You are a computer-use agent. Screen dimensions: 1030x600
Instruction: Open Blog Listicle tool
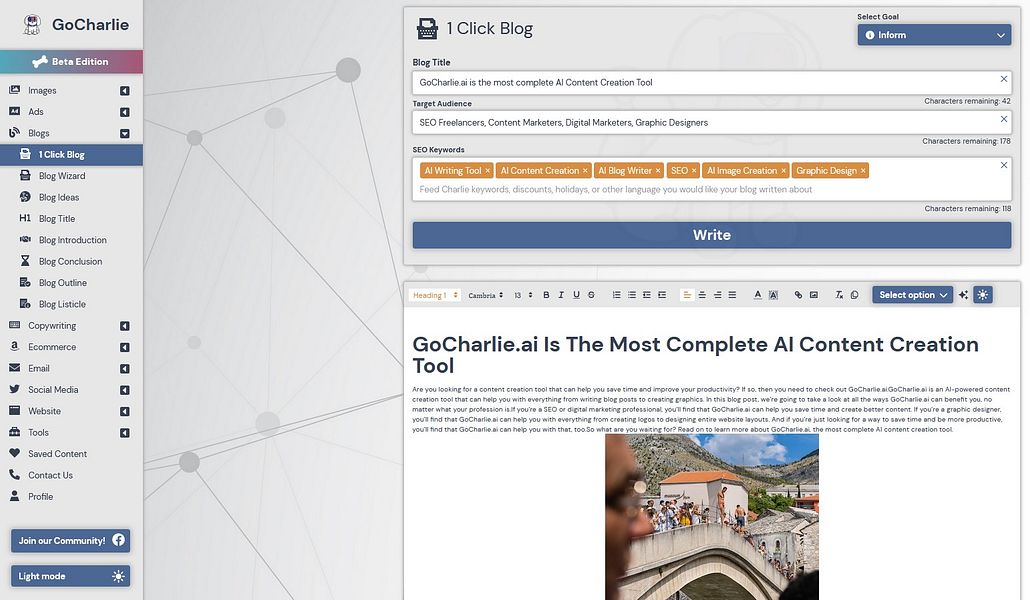pyautogui.click(x=62, y=304)
